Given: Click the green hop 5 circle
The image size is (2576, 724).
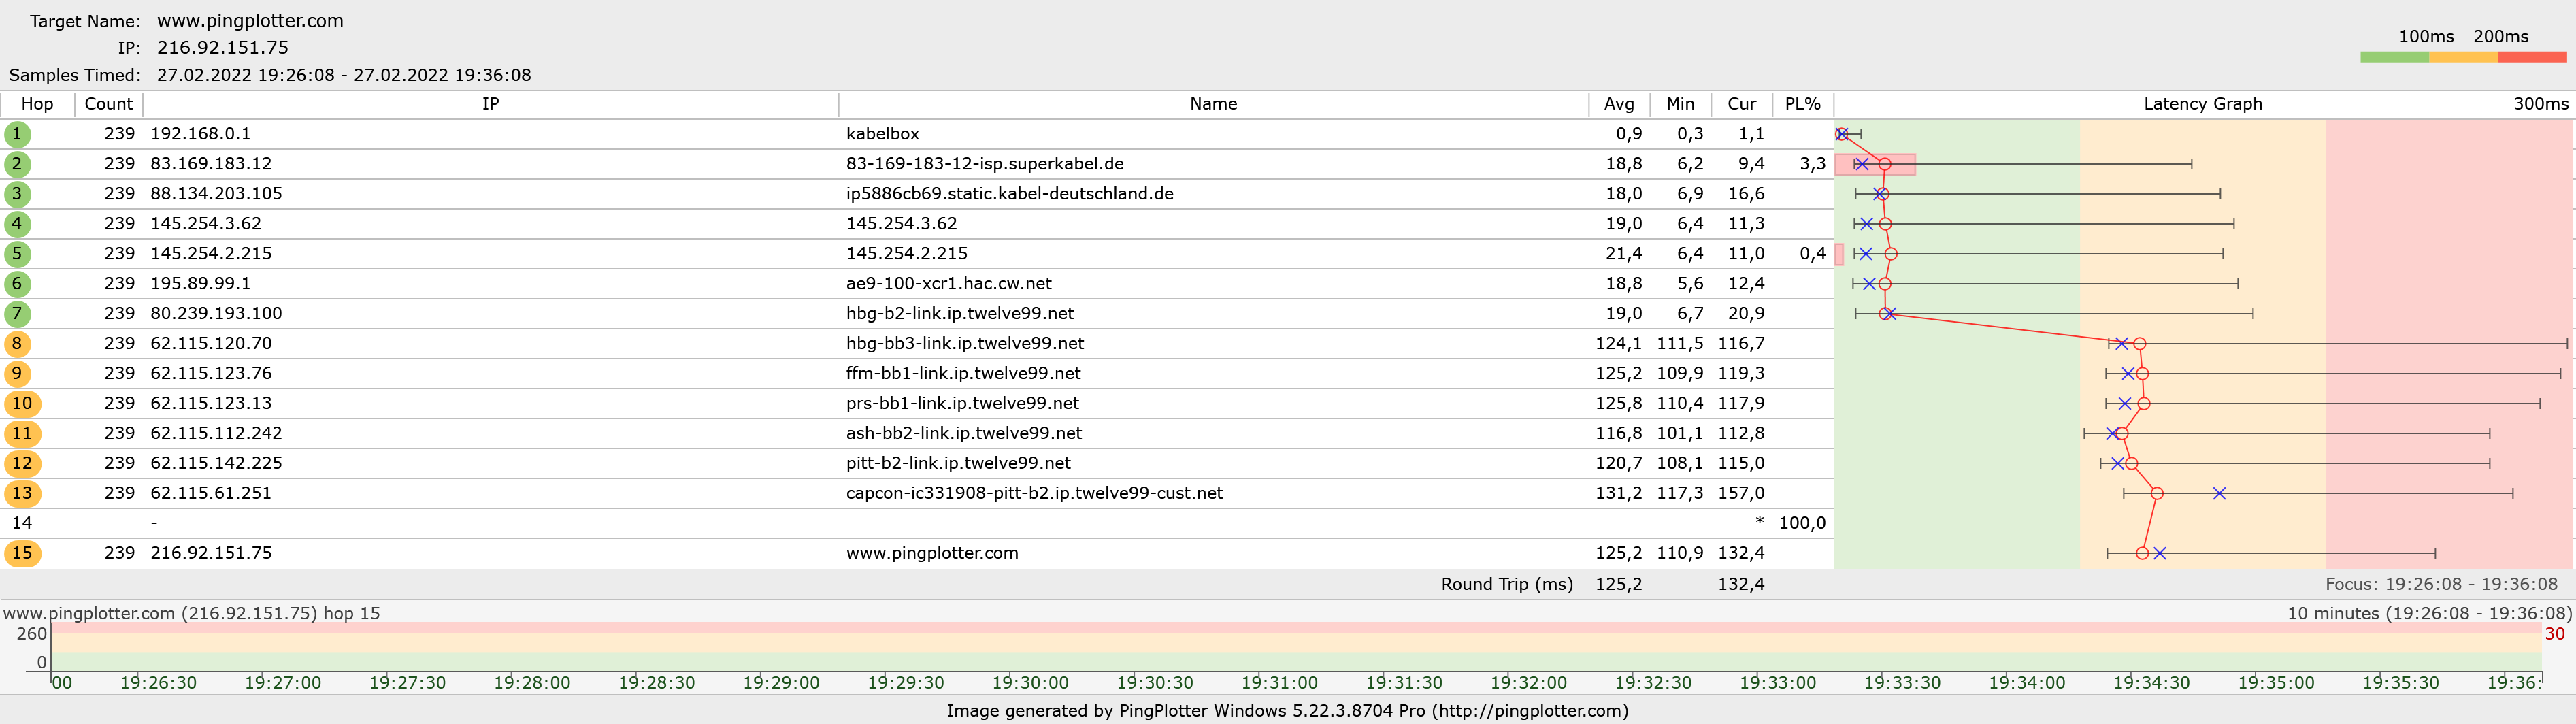Looking at the screenshot, I should coord(17,254).
